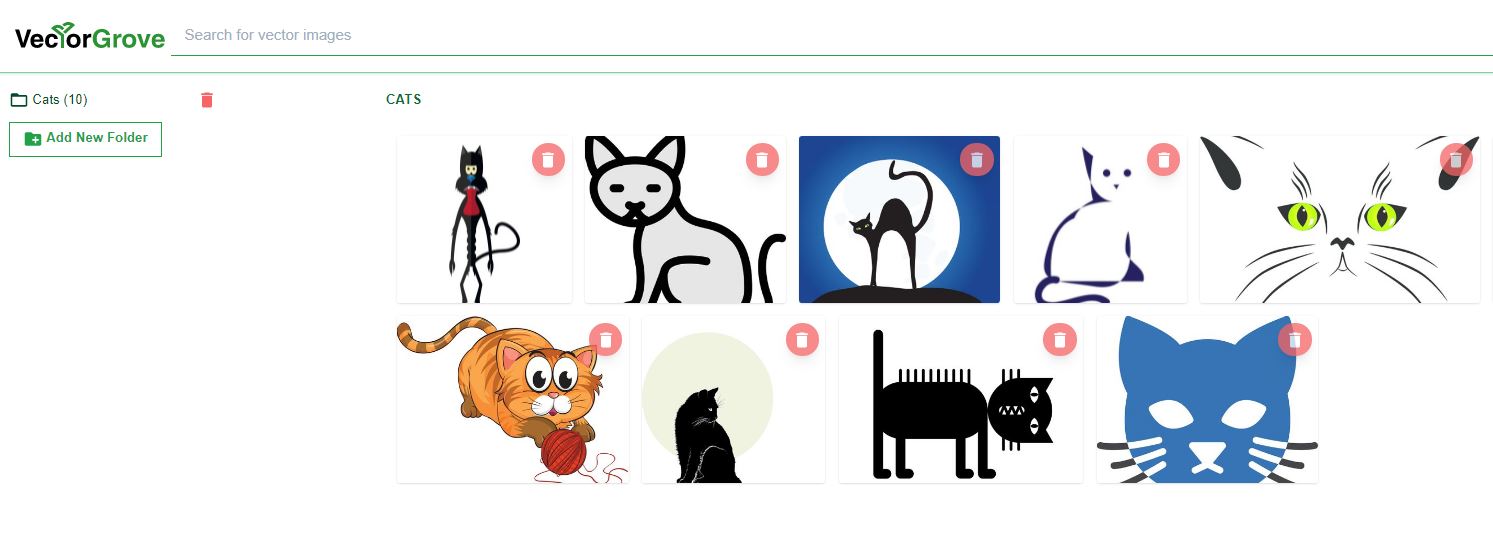Focus the Search for vector images field
This screenshot has width=1493, height=542.
832,35
